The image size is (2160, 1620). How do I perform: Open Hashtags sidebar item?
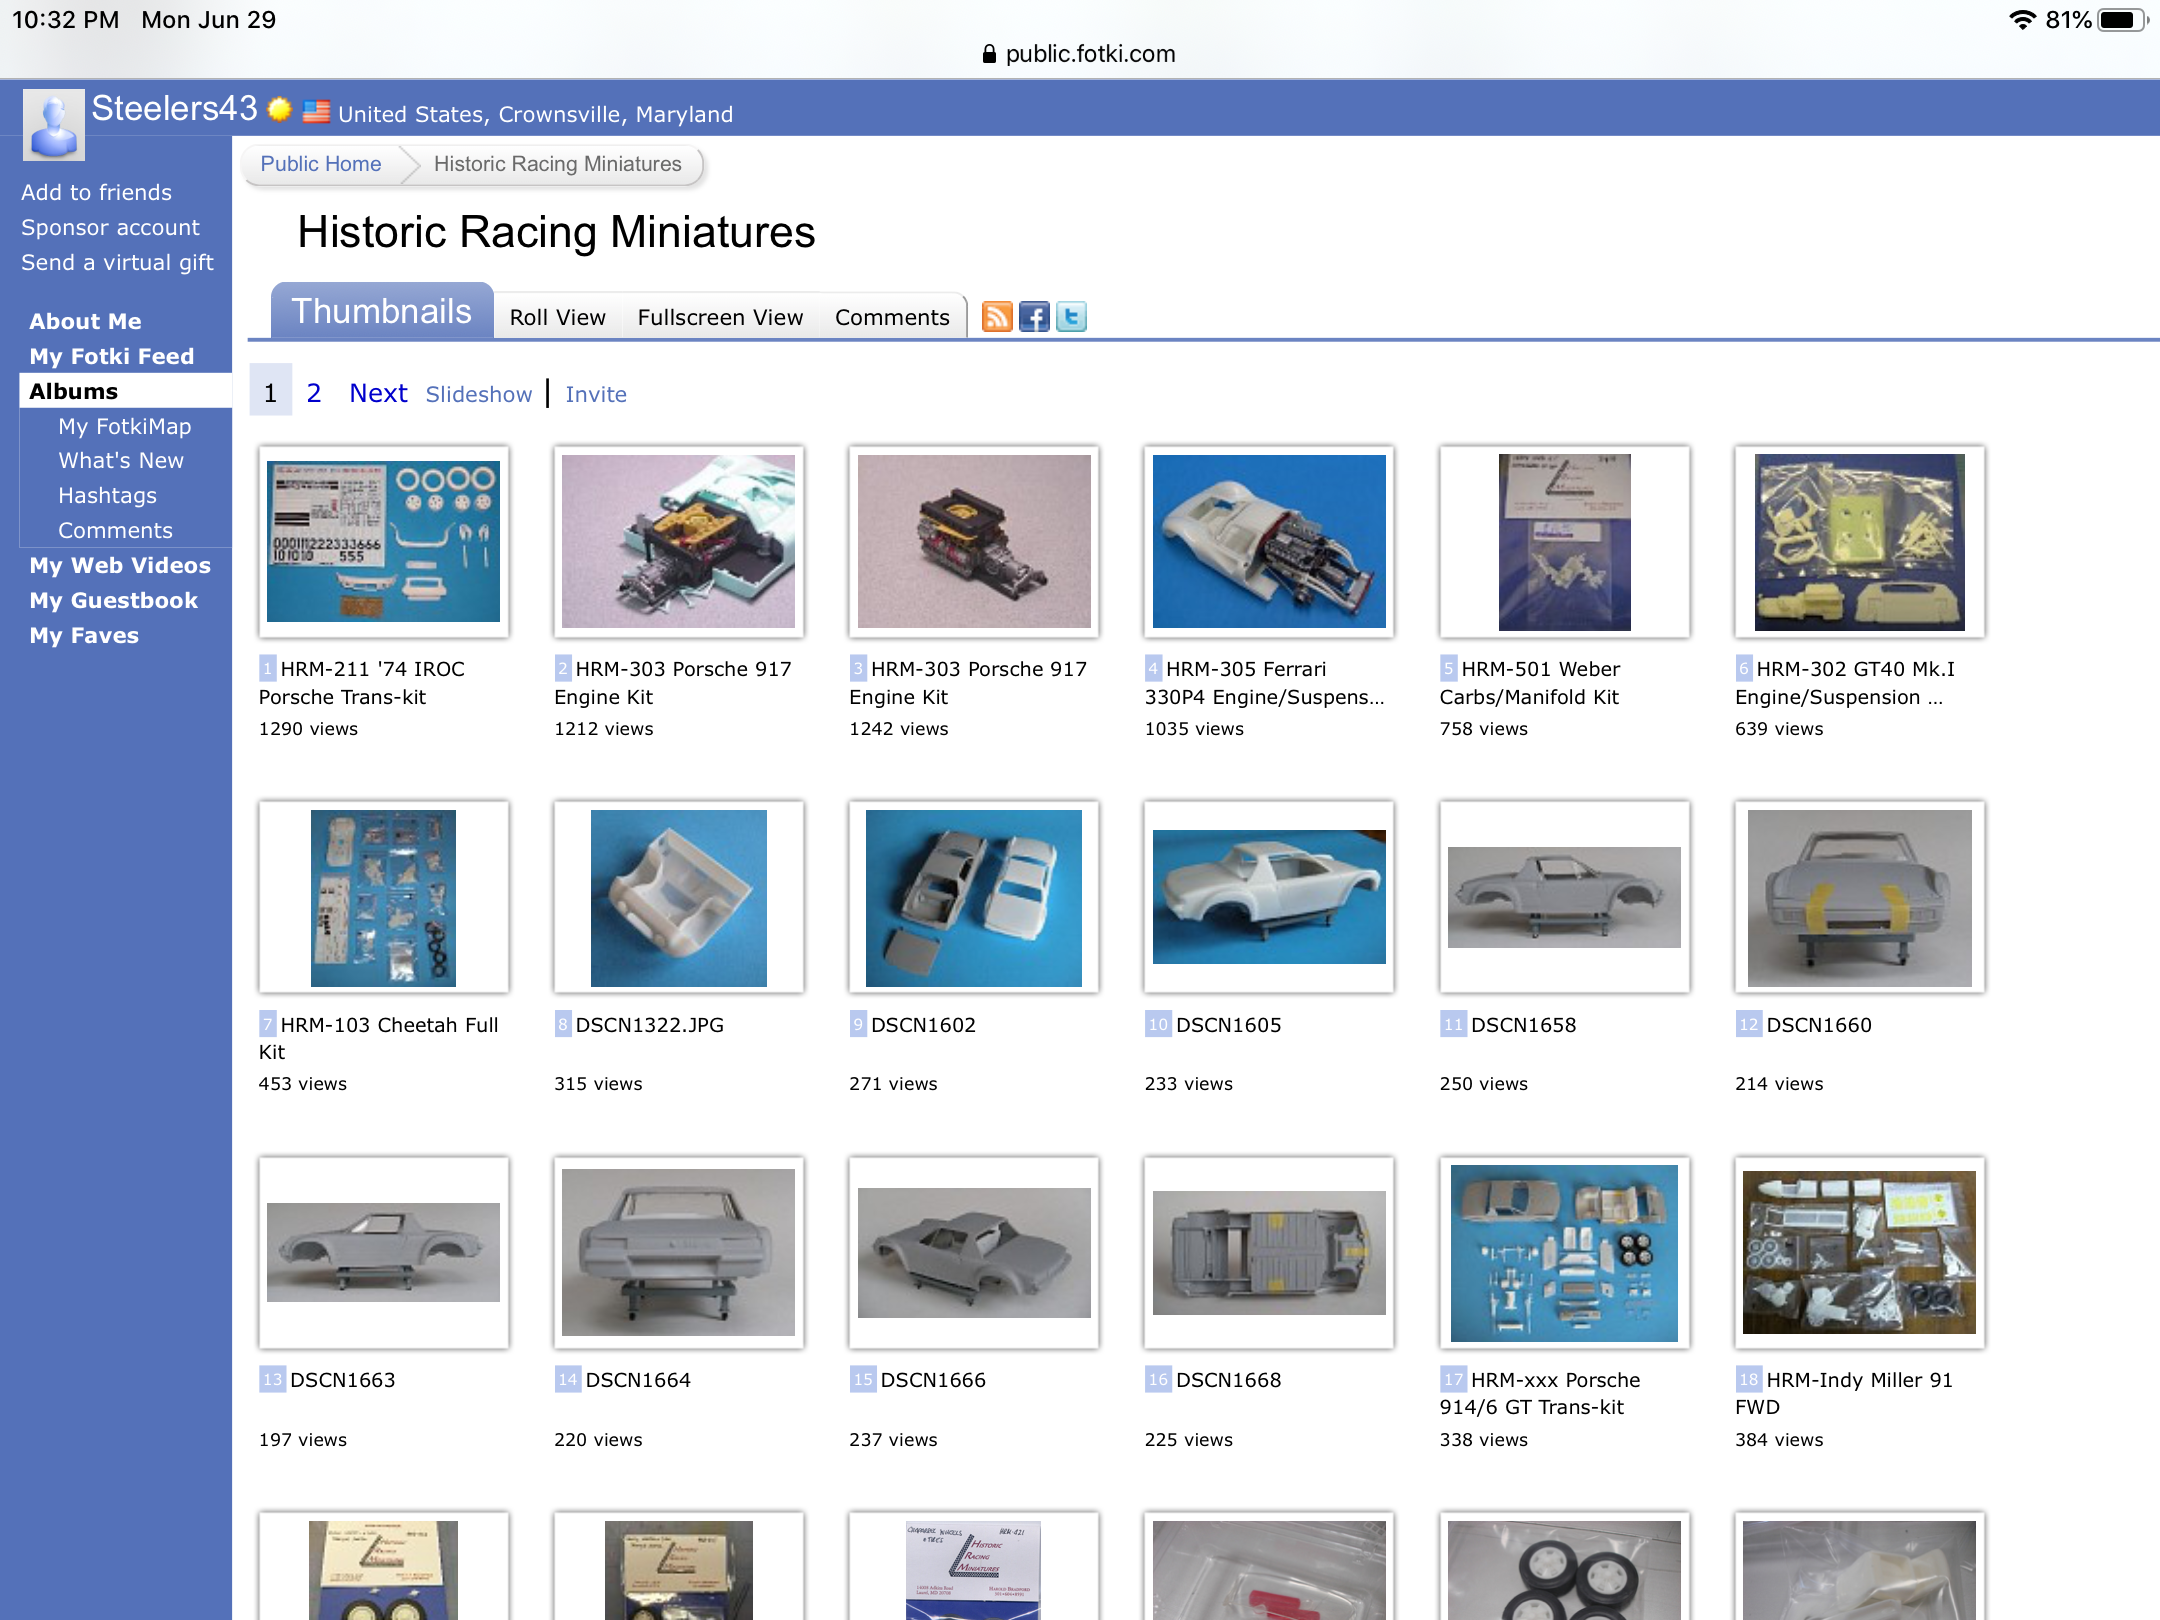click(x=107, y=495)
